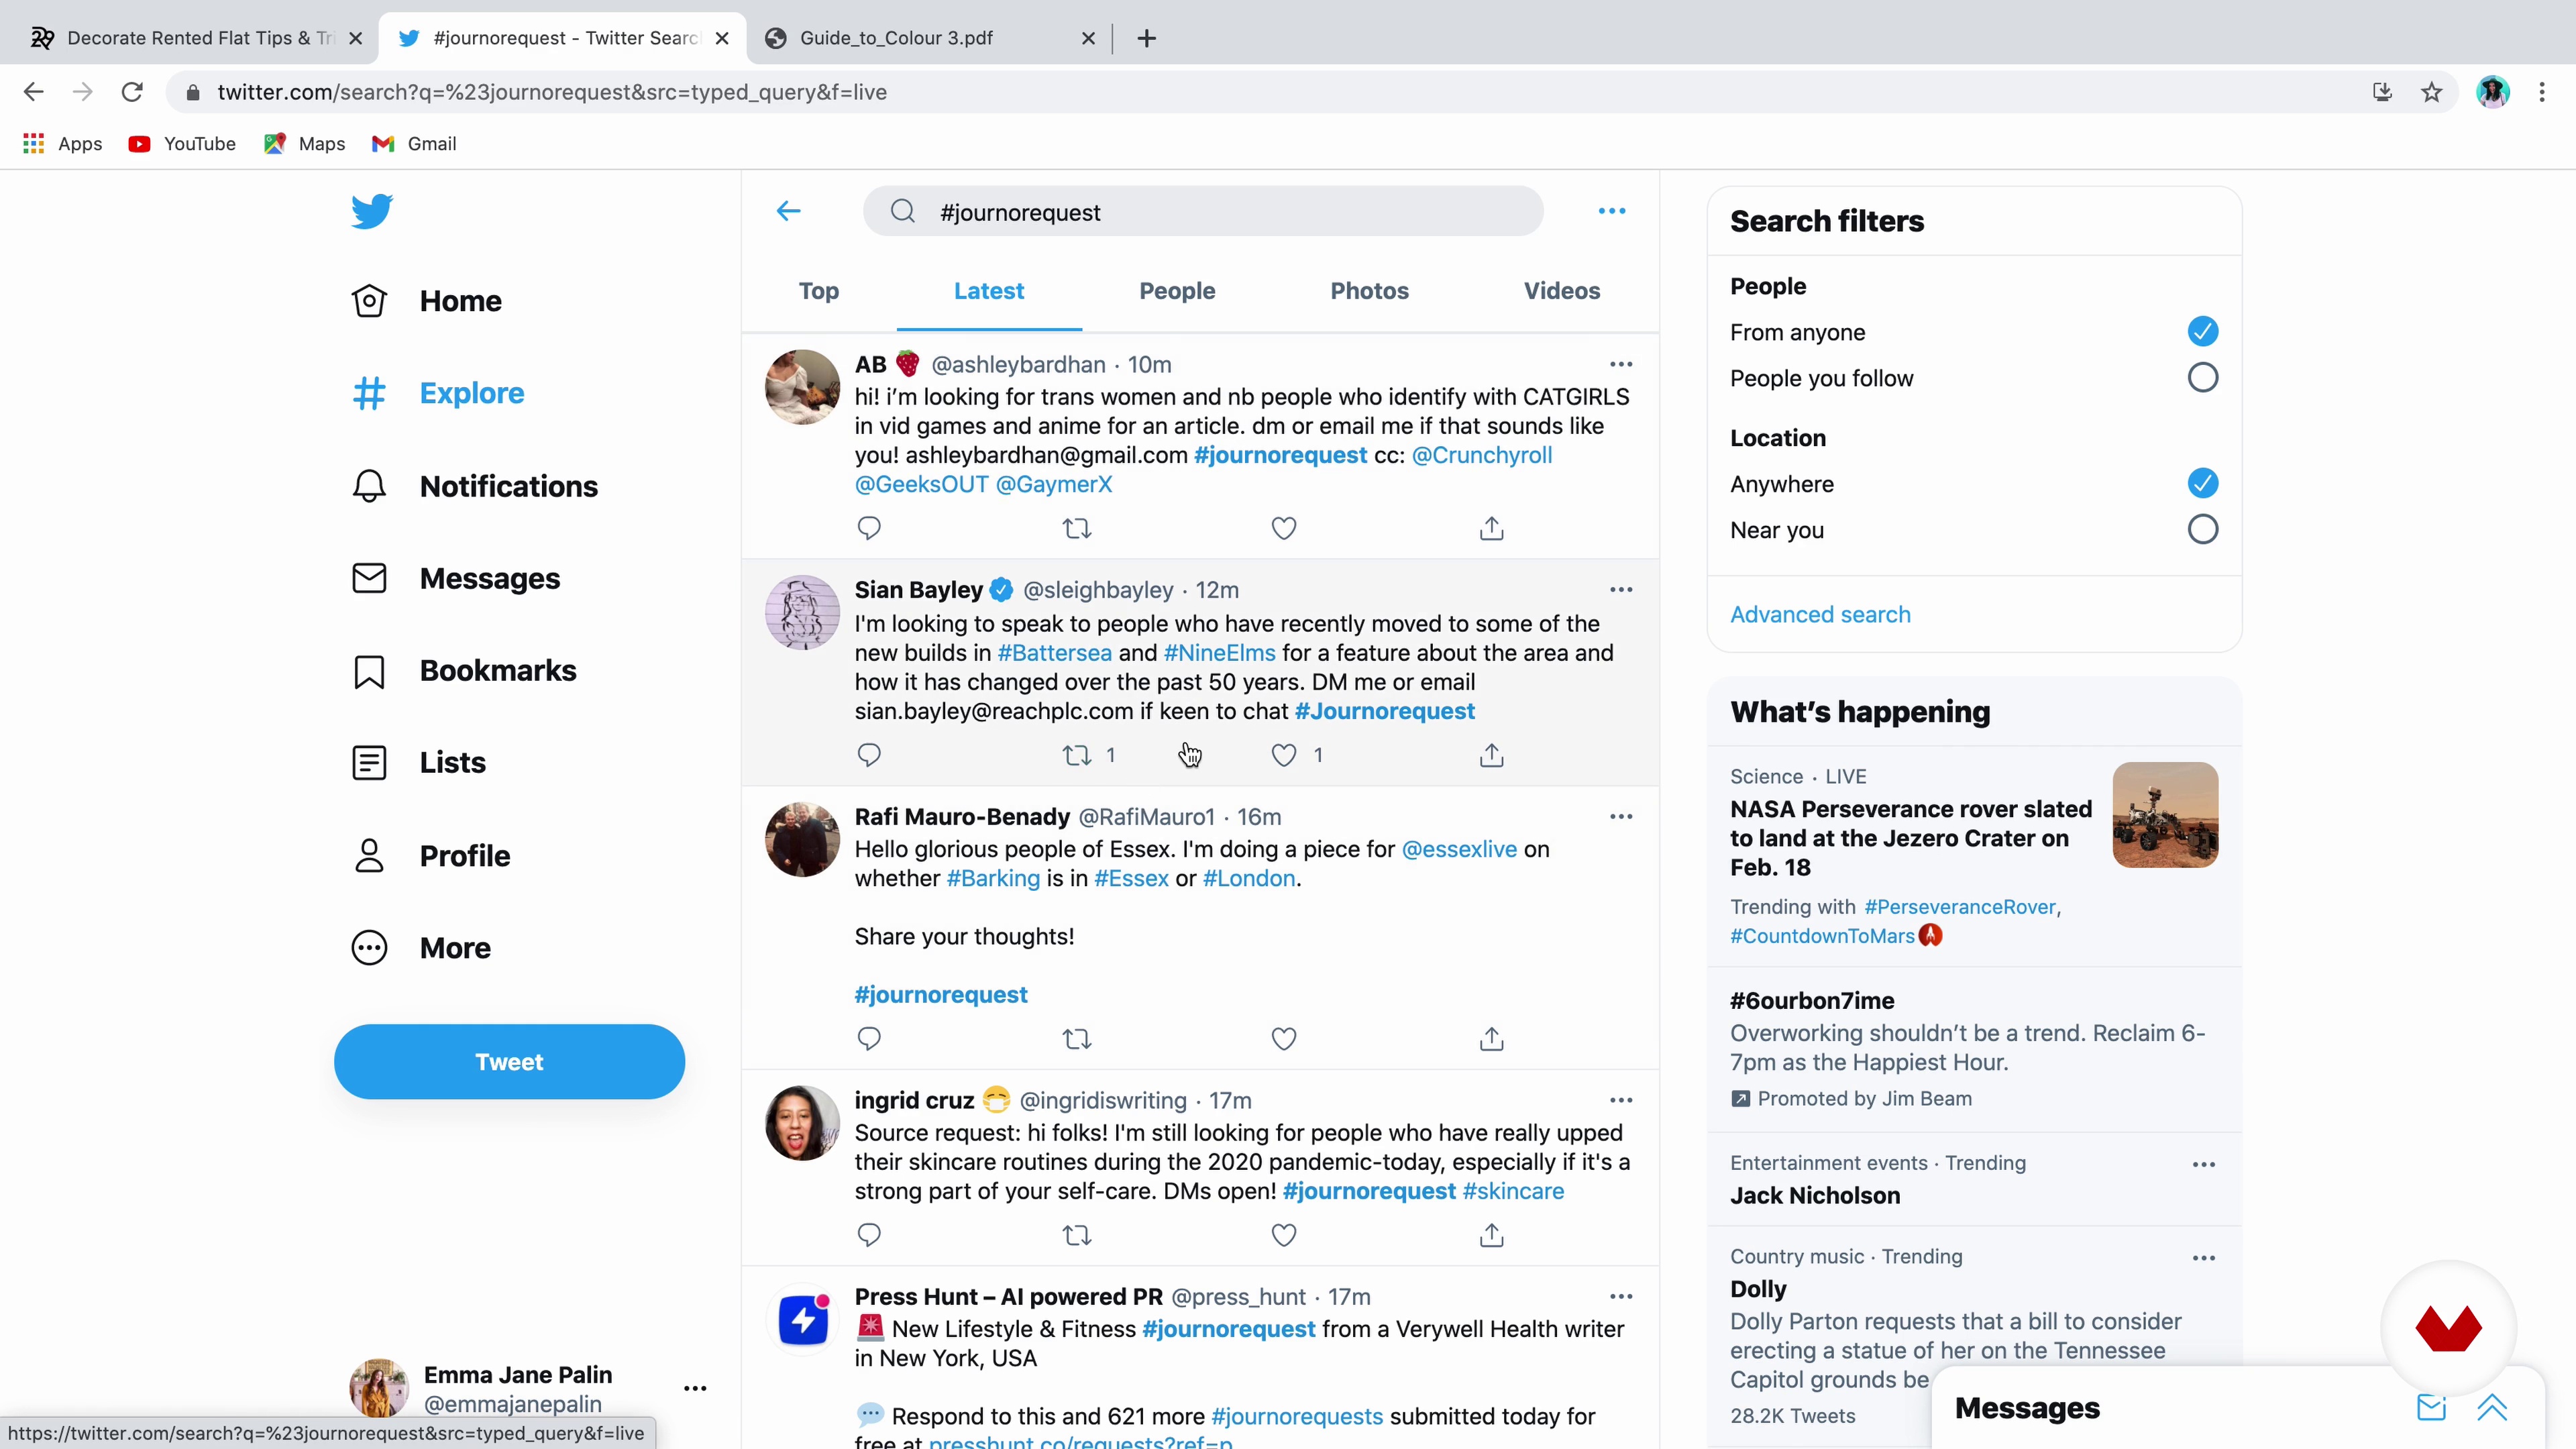Image resolution: width=2576 pixels, height=1449 pixels.
Task: Select Near you location radio option
Action: click(x=2202, y=529)
